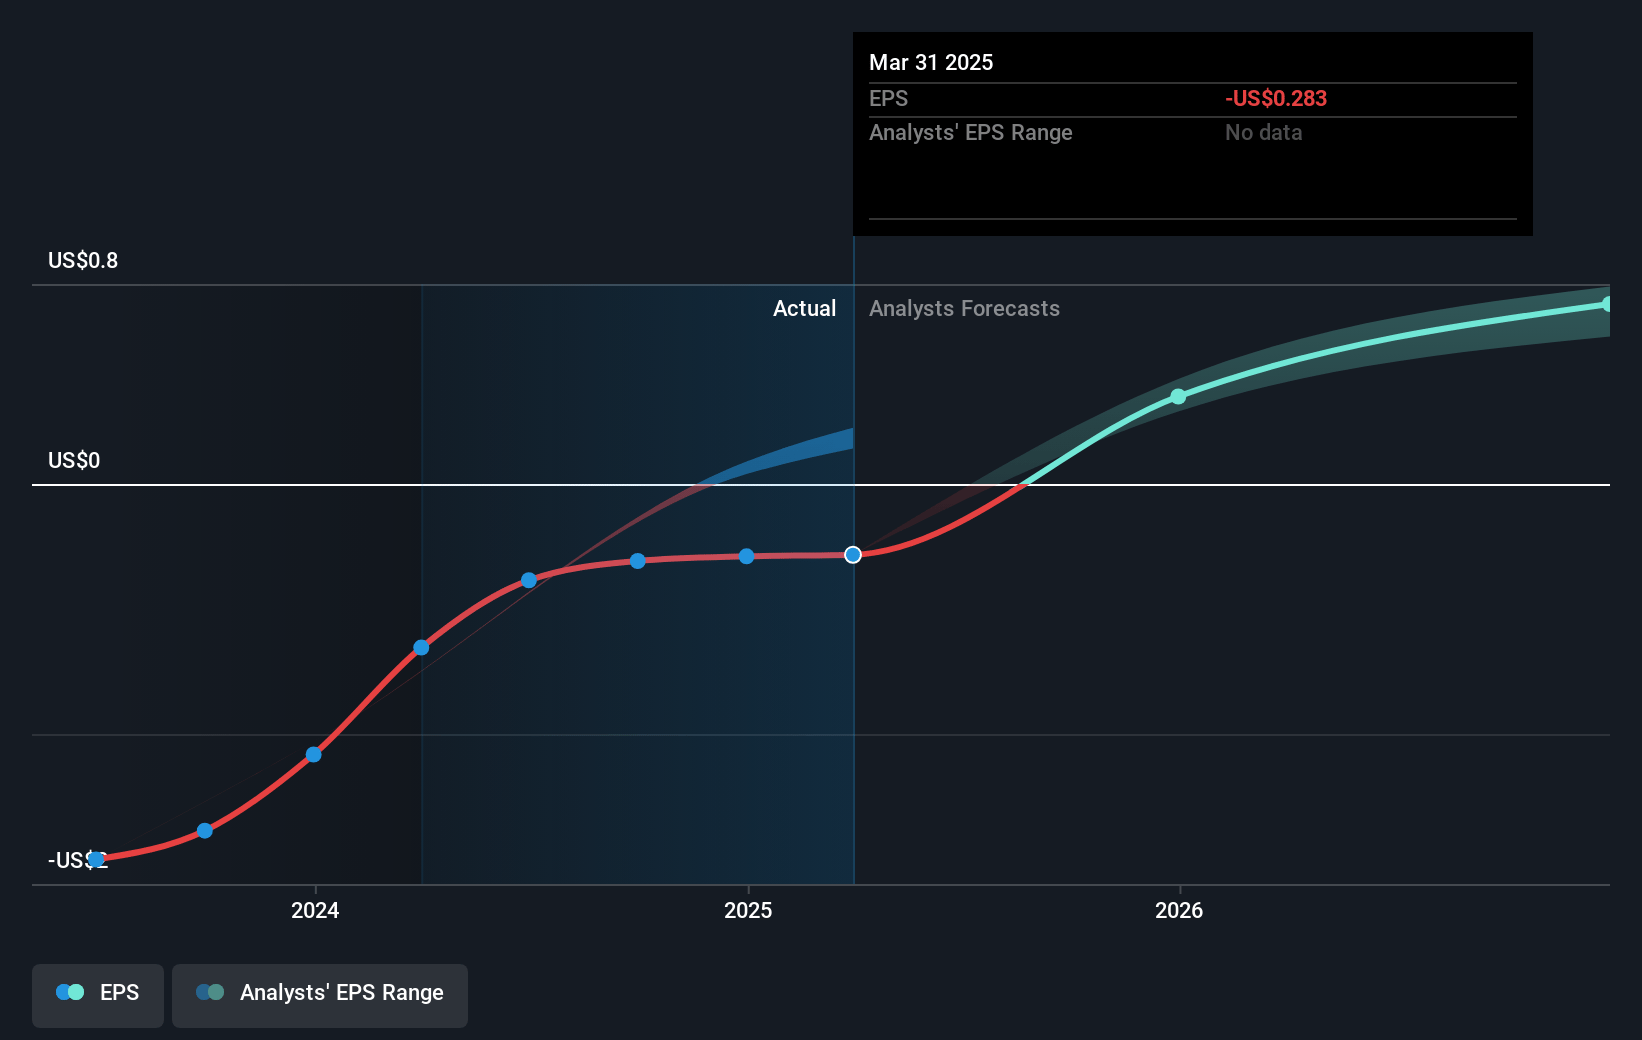Click the Actual label
Screen dimensions: 1642x1040
pyautogui.click(x=804, y=309)
